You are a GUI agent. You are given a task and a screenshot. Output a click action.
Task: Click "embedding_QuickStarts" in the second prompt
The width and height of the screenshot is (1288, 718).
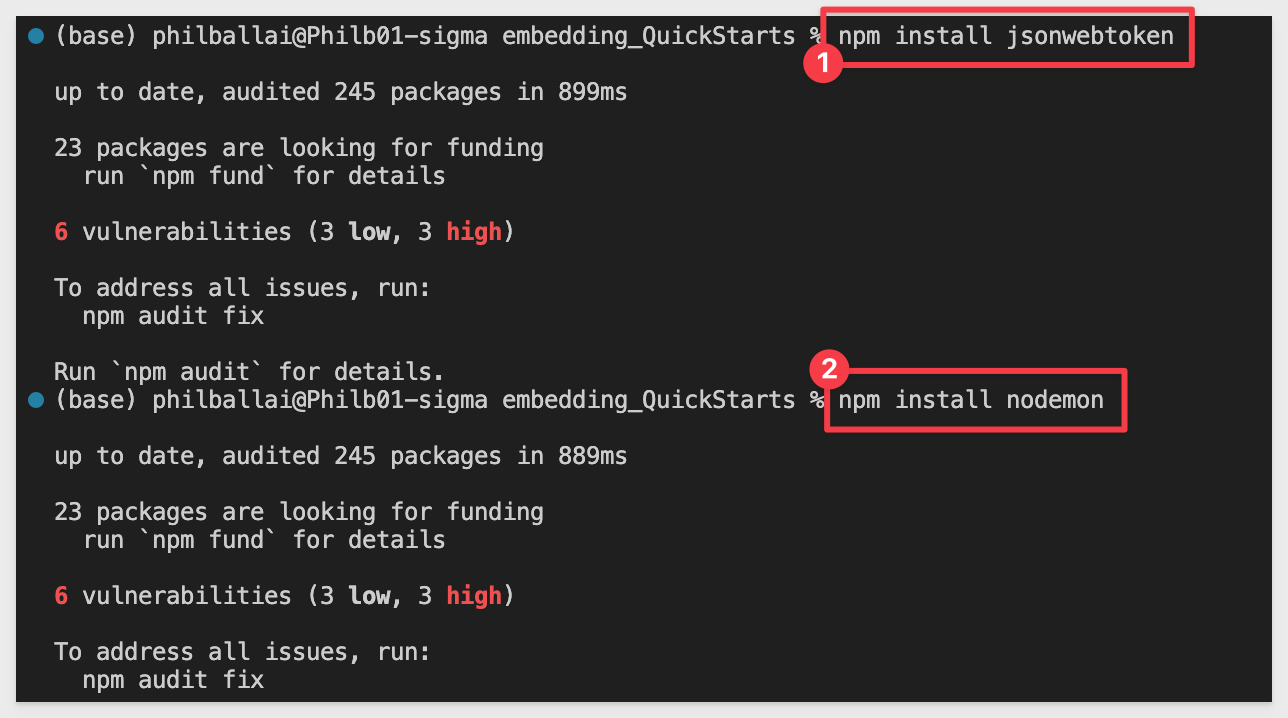tap(648, 400)
